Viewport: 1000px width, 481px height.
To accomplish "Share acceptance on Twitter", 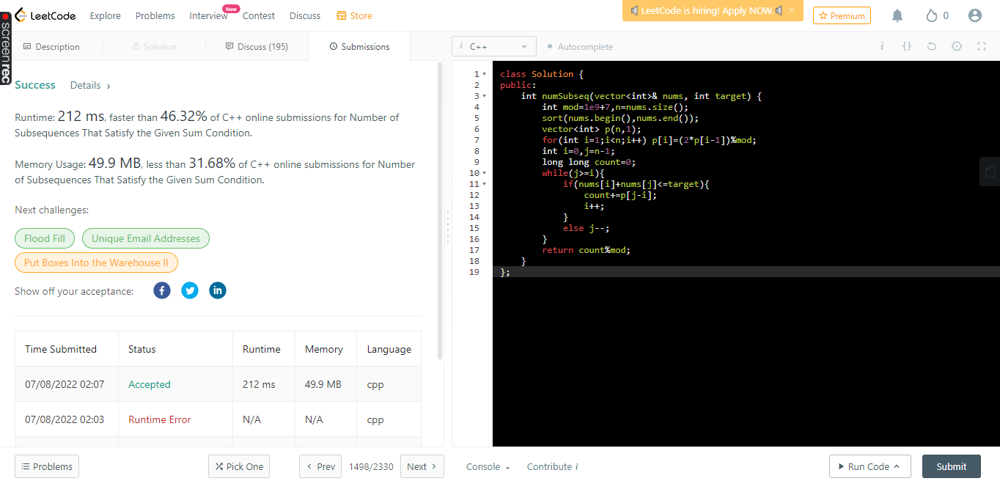I will [x=189, y=291].
